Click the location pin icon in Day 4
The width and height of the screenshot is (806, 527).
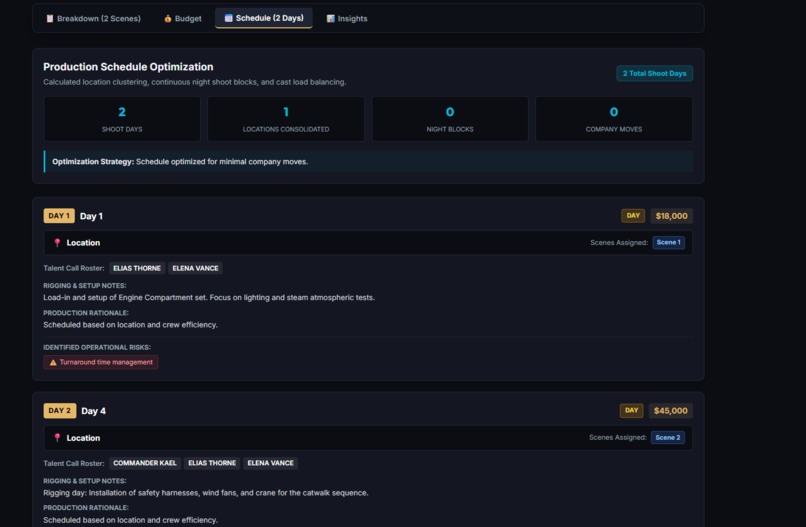(57, 438)
